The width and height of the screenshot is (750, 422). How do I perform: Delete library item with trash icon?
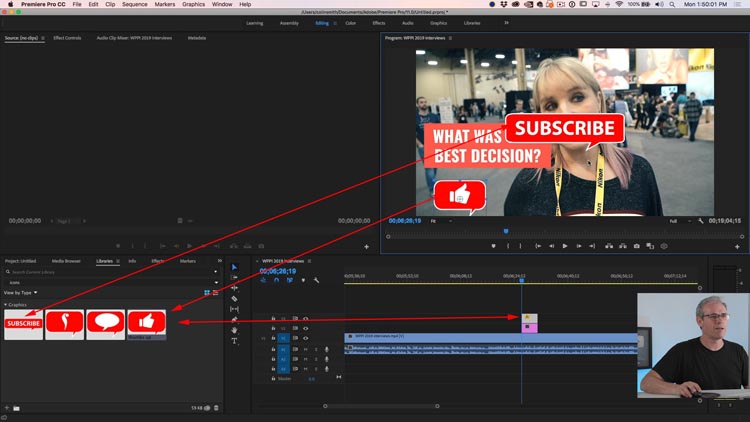[216, 408]
